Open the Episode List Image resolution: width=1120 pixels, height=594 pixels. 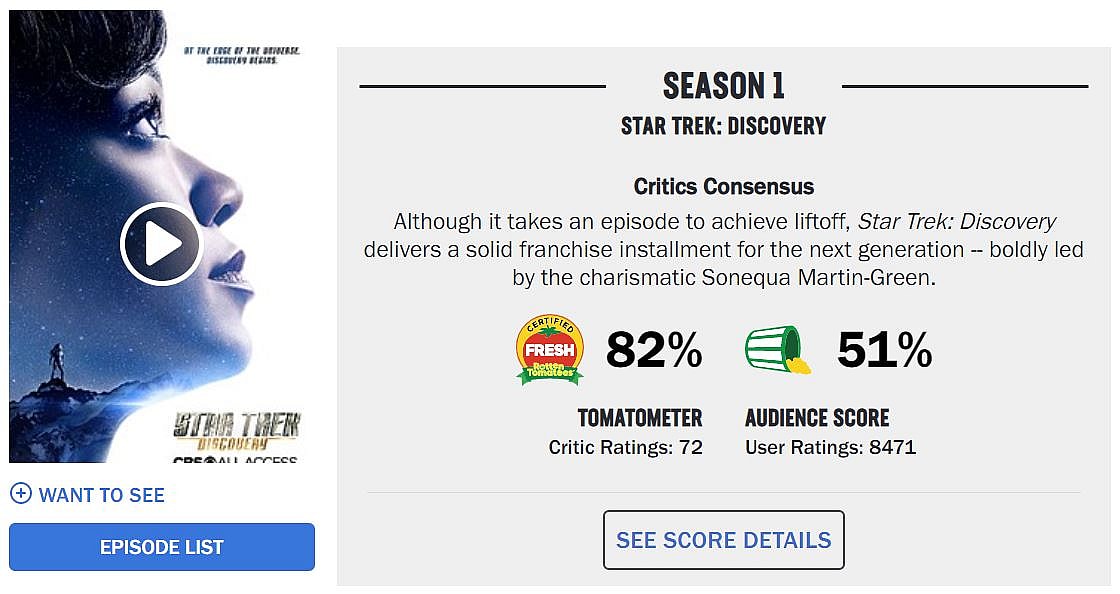coord(162,547)
